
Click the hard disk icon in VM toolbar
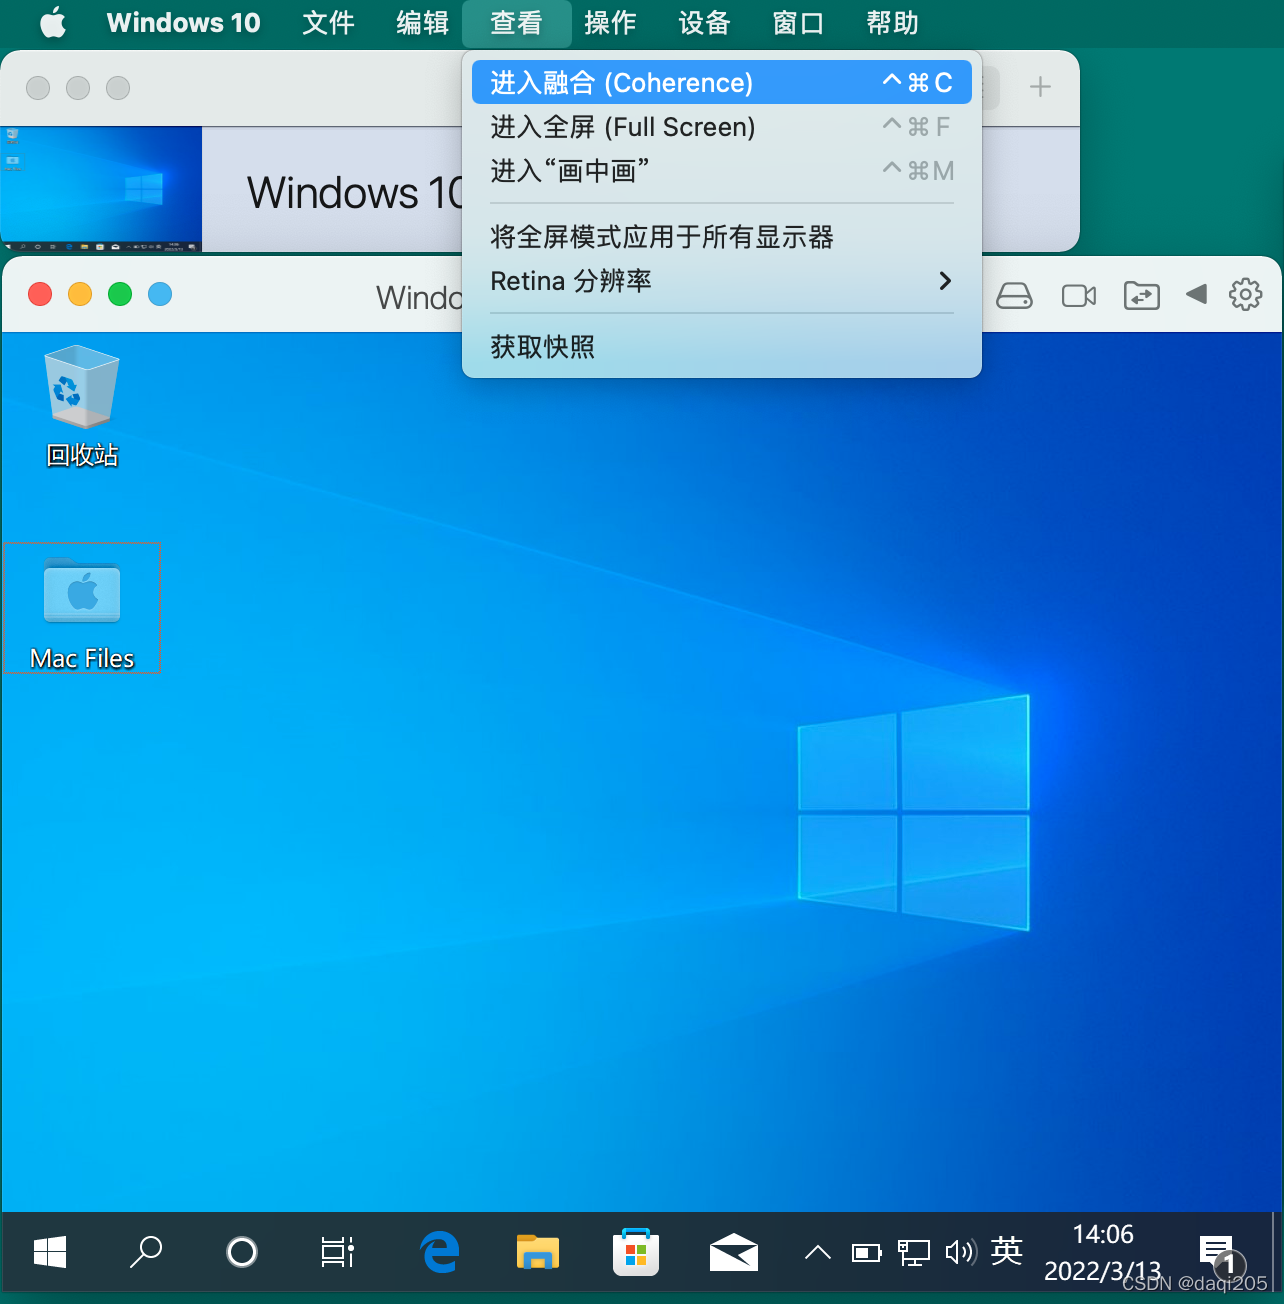tap(1014, 295)
